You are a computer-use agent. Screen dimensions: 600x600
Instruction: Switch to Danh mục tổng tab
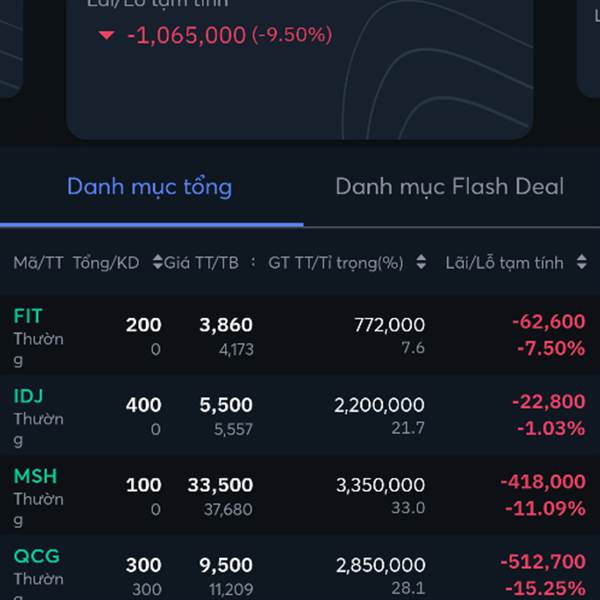(x=150, y=187)
